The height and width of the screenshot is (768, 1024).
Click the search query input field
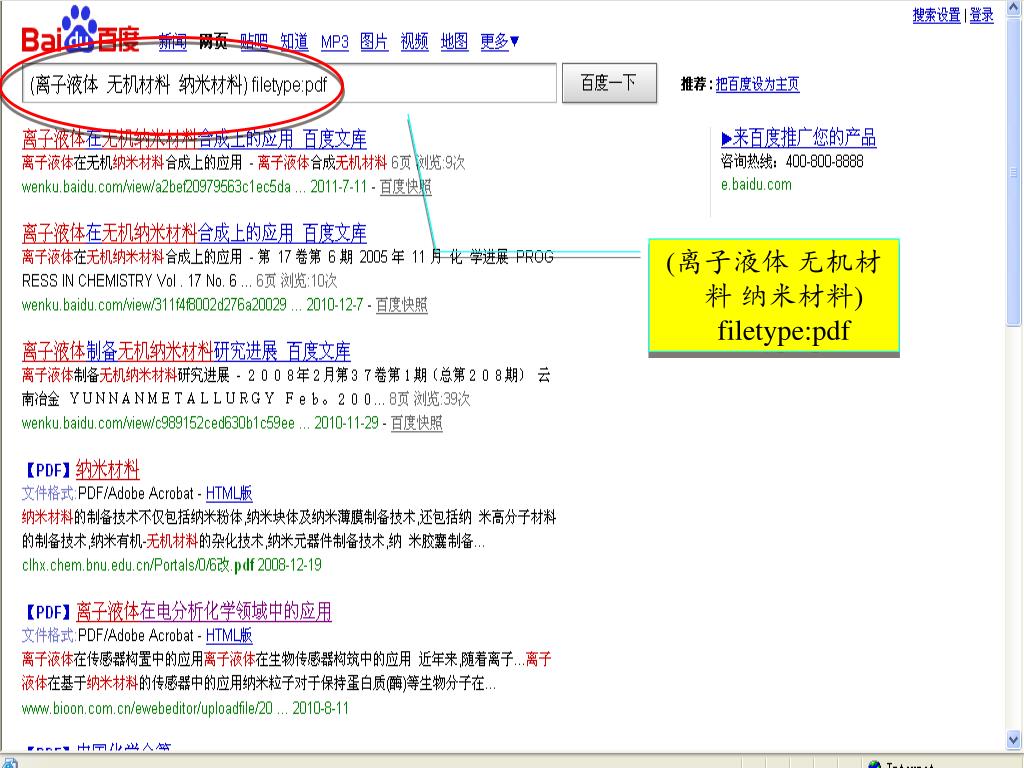pyautogui.click(x=289, y=83)
